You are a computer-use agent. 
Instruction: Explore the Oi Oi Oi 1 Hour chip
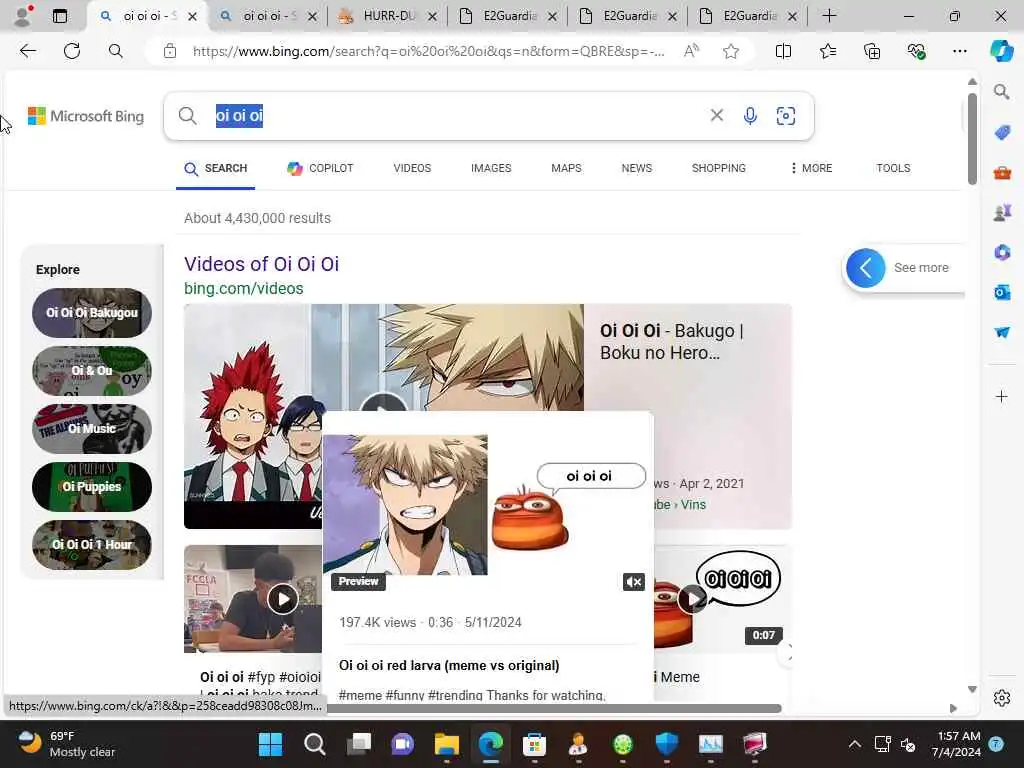click(x=91, y=545)
